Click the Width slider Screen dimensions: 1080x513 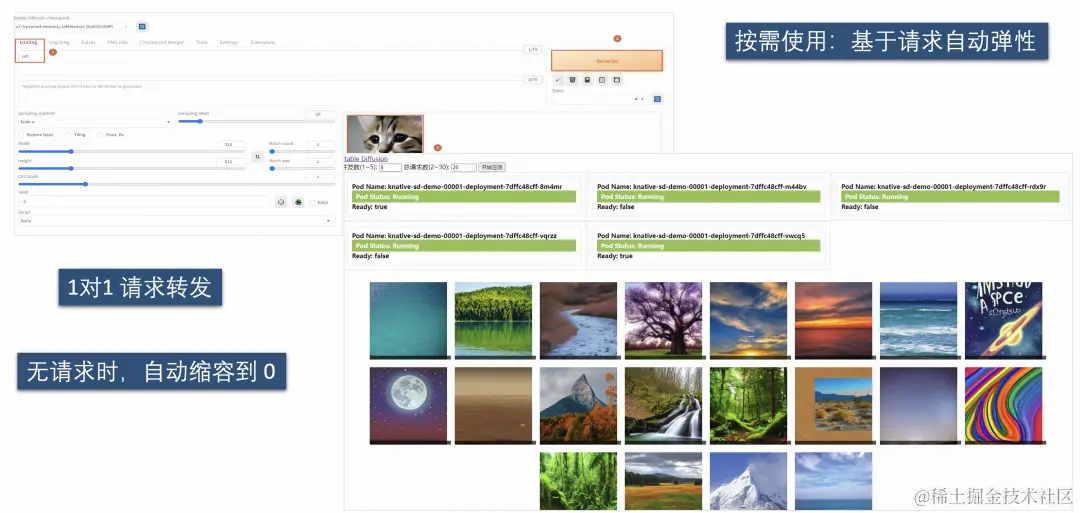coord(131,151)
